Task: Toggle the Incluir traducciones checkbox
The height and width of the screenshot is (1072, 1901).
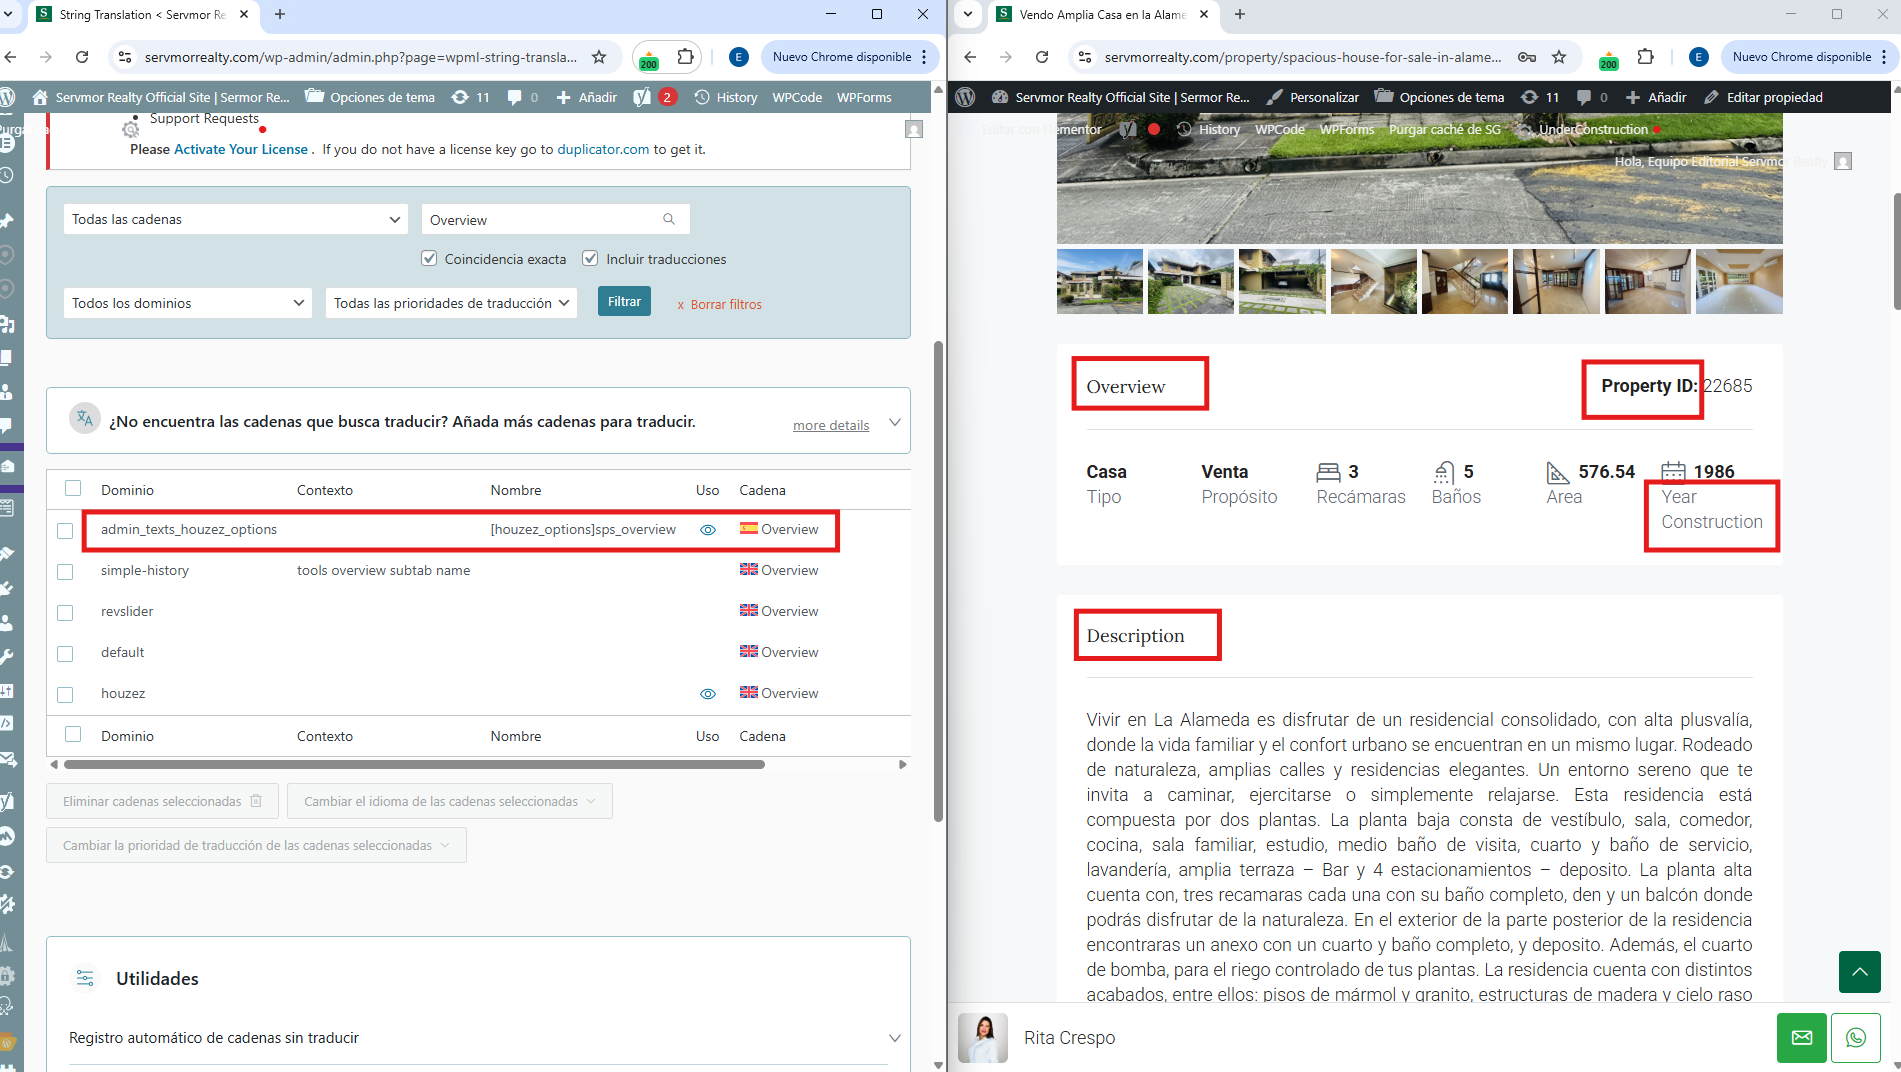Action: [x=590, y=259]
